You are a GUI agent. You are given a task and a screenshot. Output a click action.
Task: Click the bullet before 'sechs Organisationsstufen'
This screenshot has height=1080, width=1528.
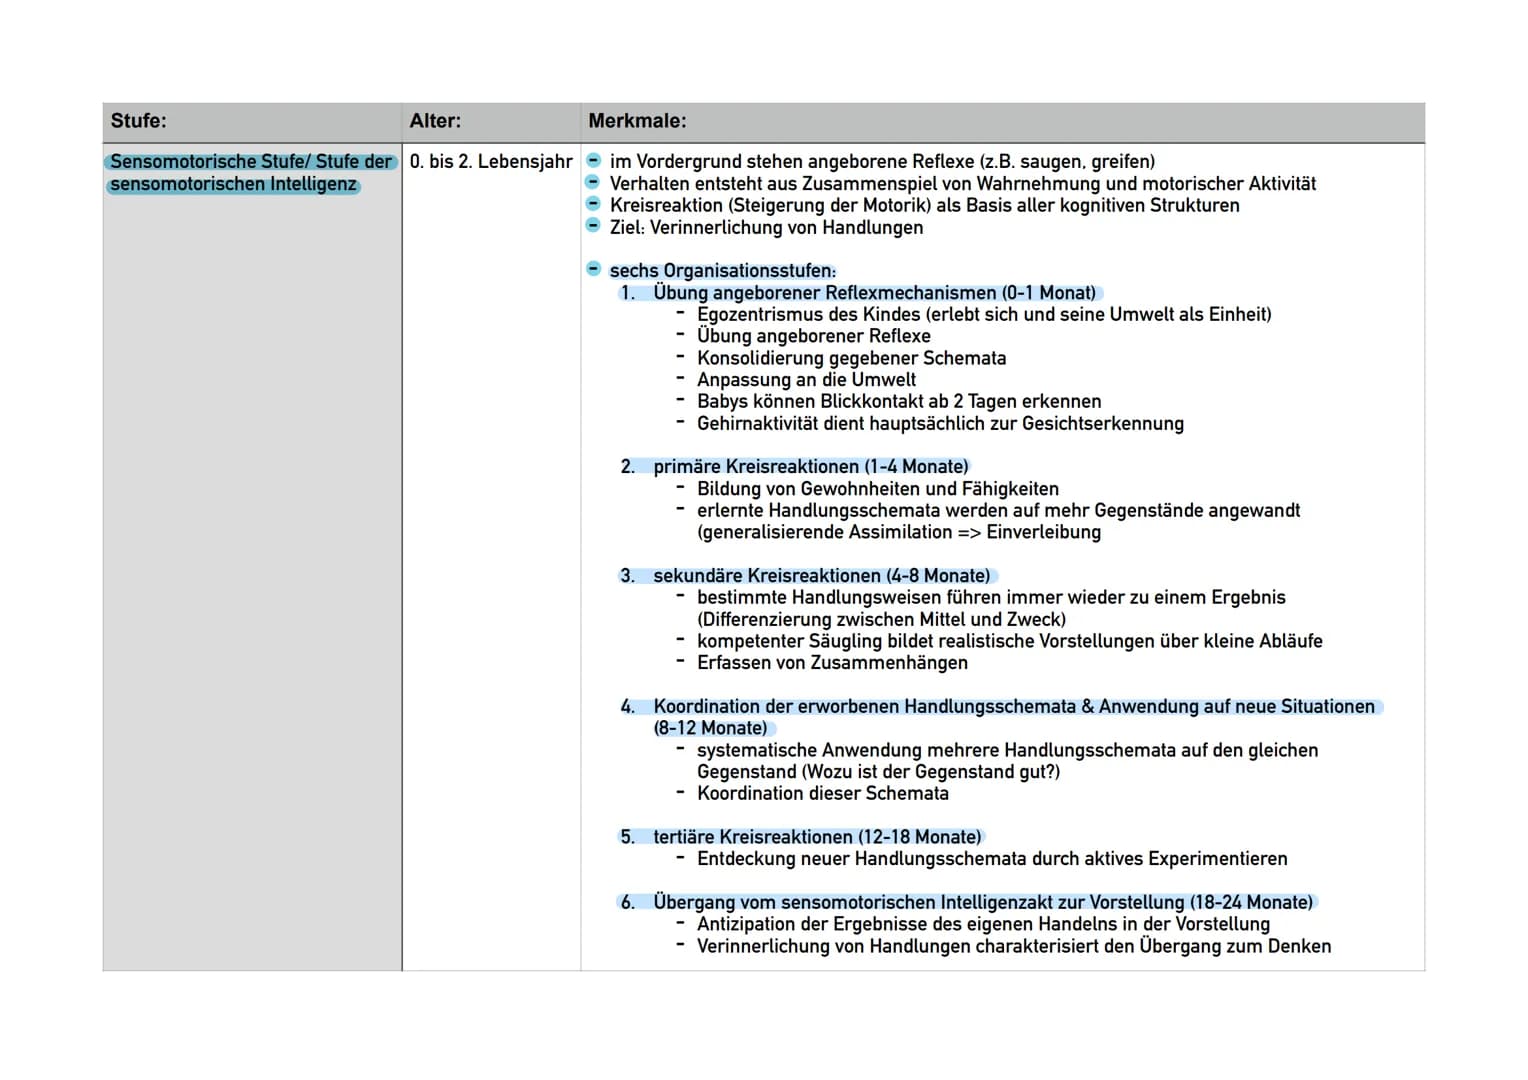click(593, 269)
